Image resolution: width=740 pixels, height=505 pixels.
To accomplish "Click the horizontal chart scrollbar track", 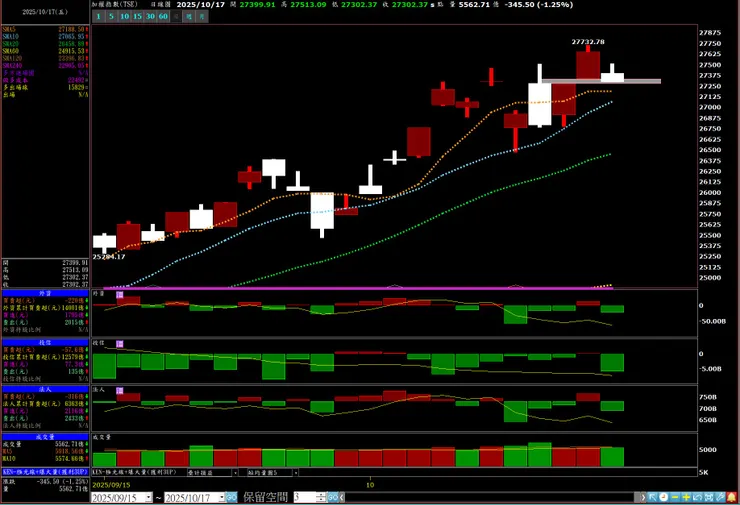I will point(492,497).
